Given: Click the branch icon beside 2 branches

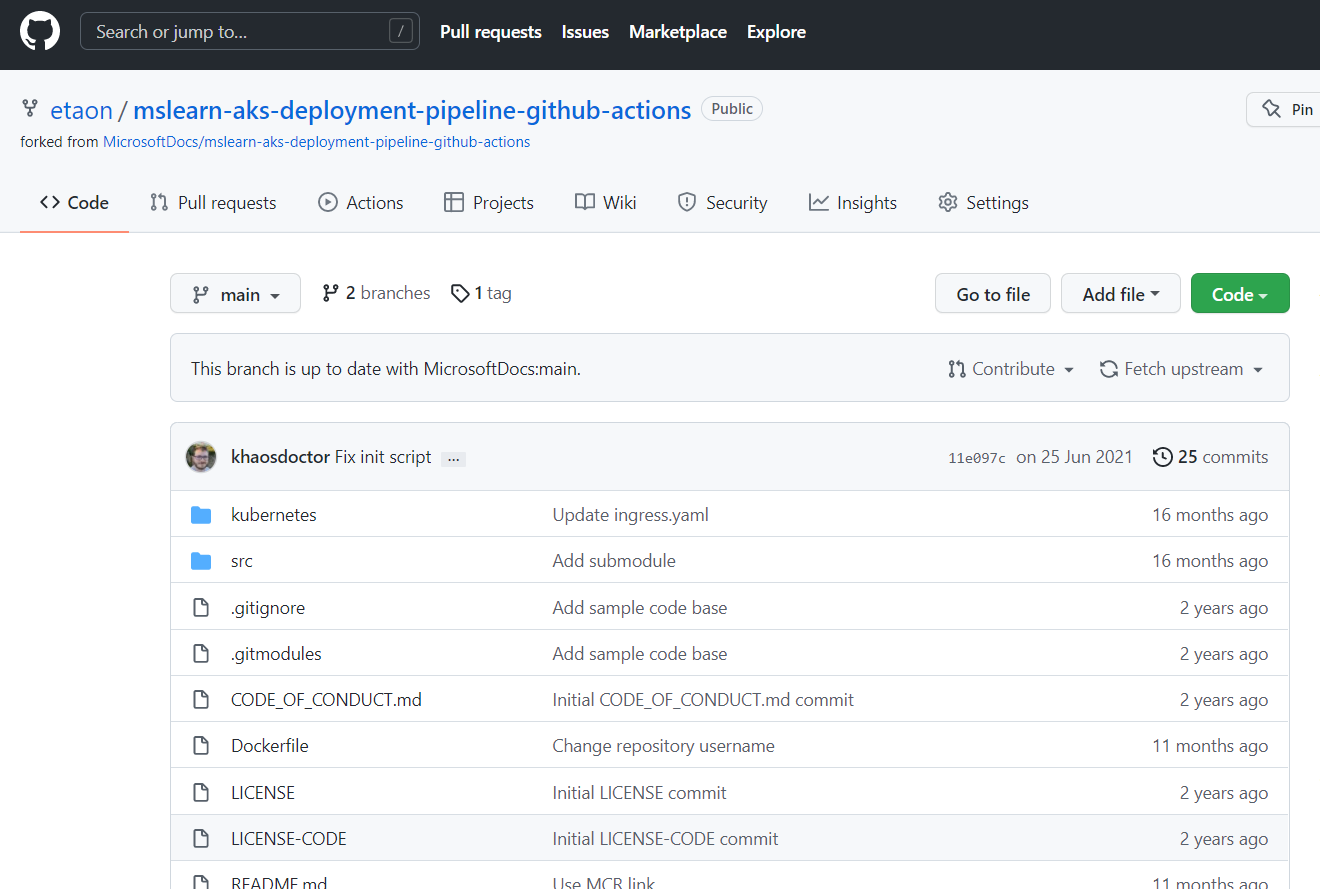Looking at the screenshot, I should (330, 293).
